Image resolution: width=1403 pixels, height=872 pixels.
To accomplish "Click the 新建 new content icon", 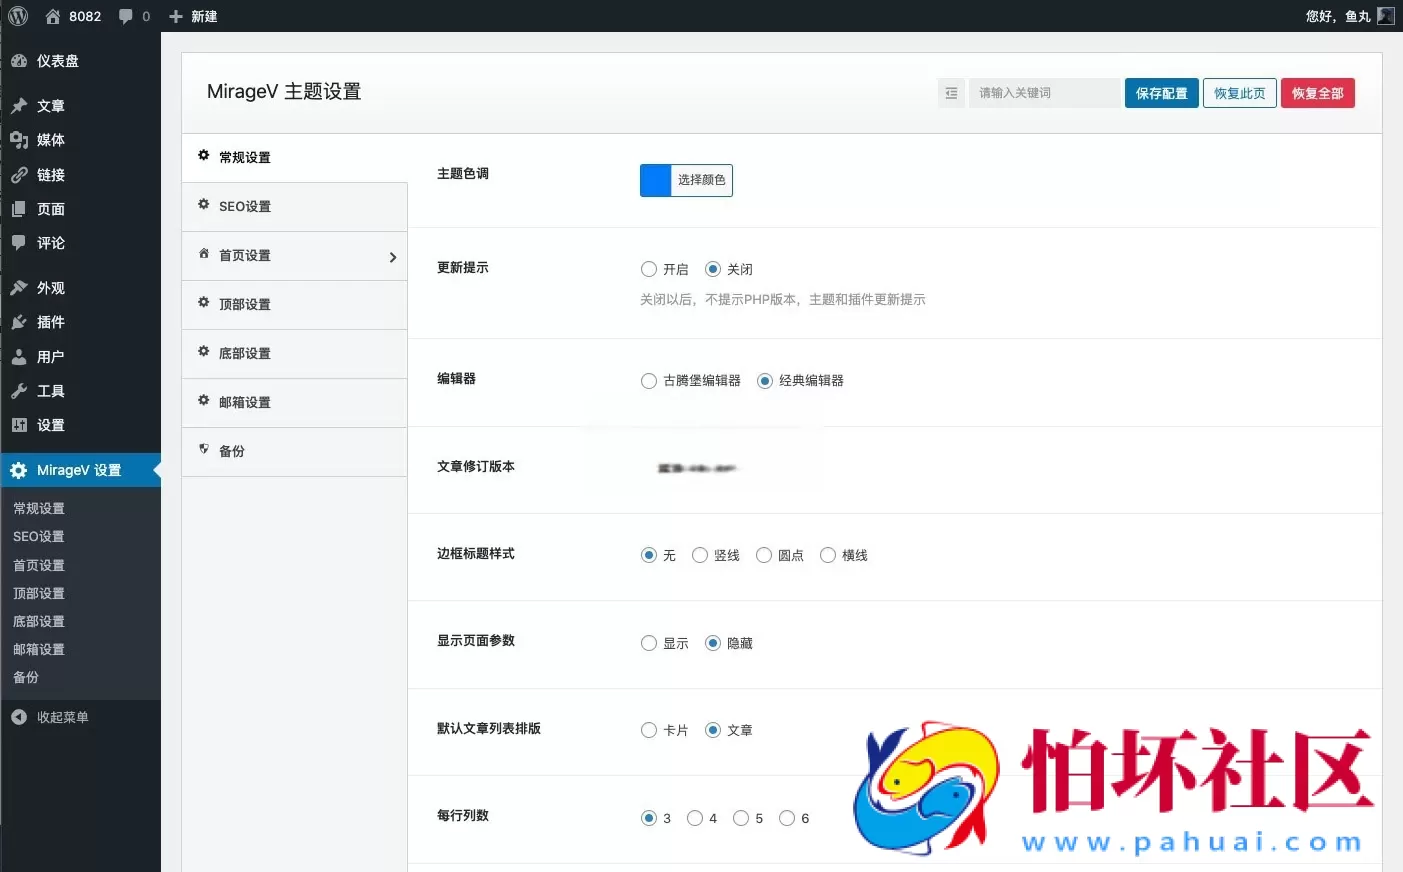I will 193,16.
